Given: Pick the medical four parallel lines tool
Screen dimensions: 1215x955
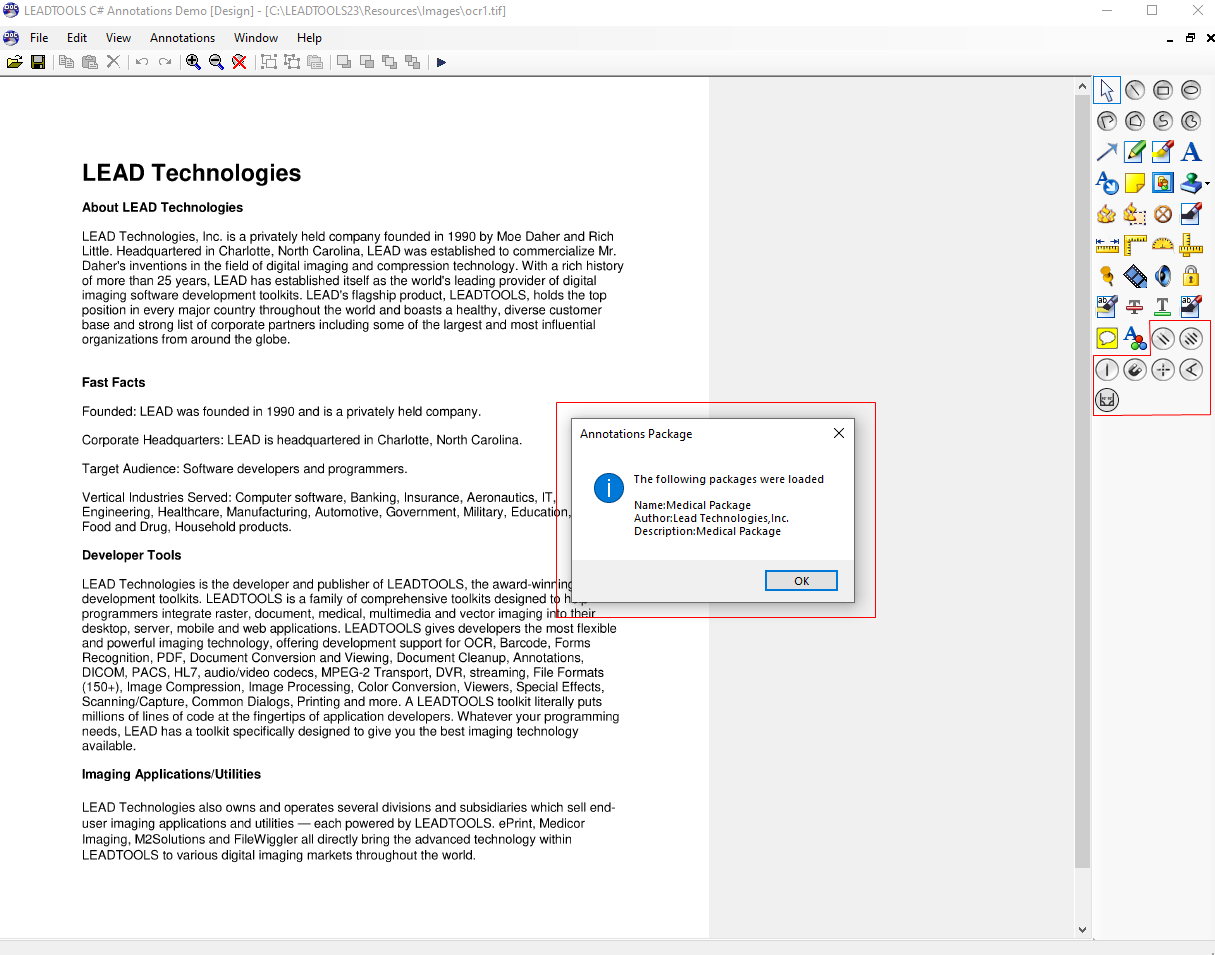Looking at the screenshot, I should click(1191, 339).
